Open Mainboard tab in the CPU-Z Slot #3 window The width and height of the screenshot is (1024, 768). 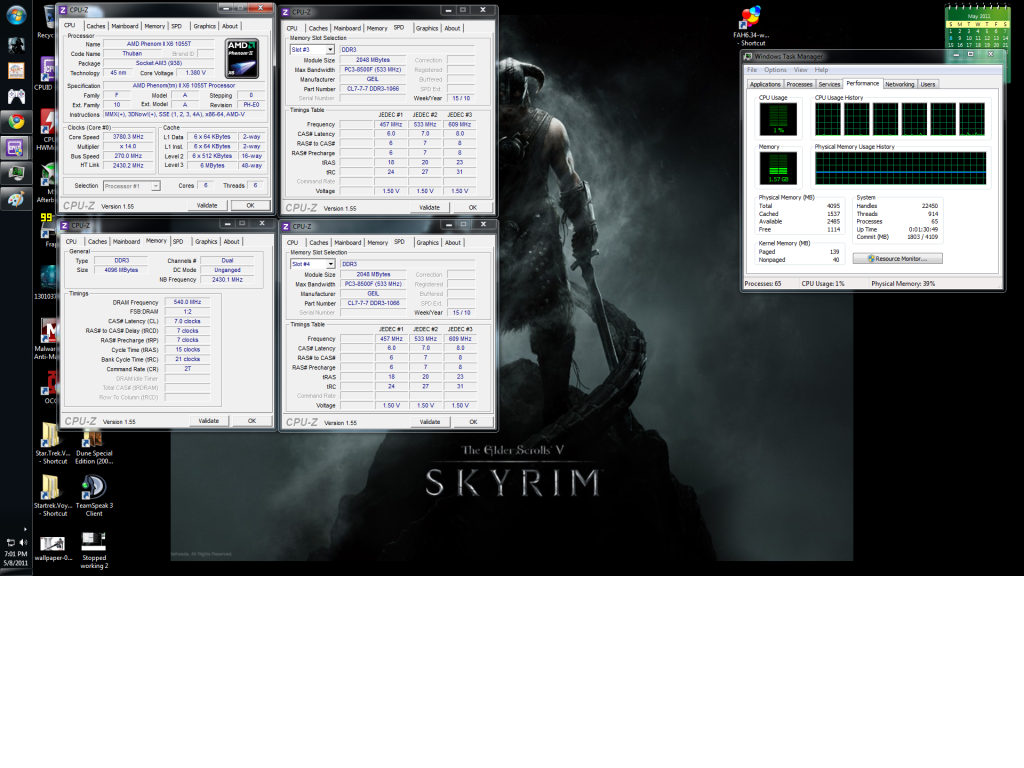click(347, 28)
